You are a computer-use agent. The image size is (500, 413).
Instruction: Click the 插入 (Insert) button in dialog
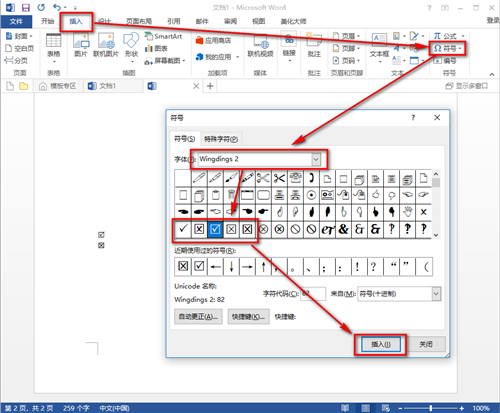click(381, 344)
